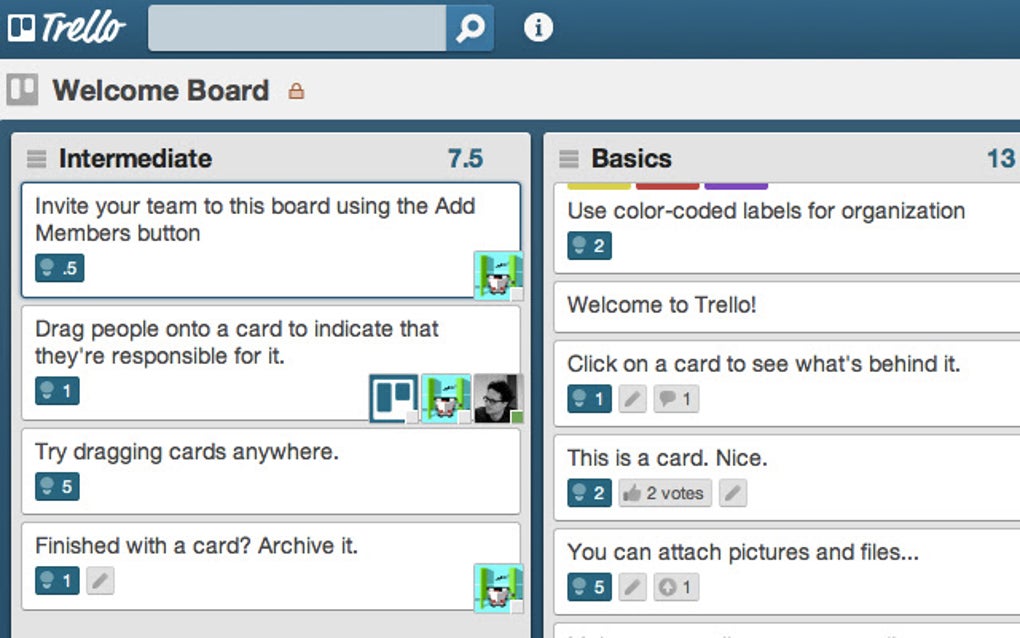Click the yellow label on color-coded card
The height and width of the screenshot is (638, 1020).
pos(599,186)
